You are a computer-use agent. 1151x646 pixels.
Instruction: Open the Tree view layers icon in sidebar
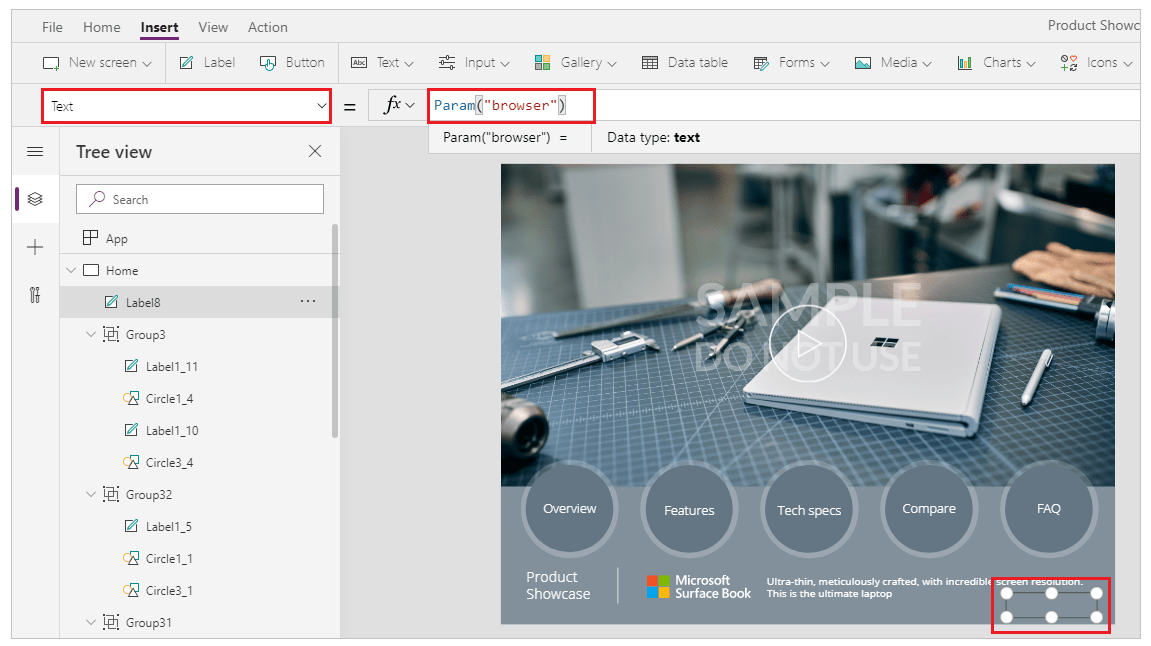click(35, 198)
